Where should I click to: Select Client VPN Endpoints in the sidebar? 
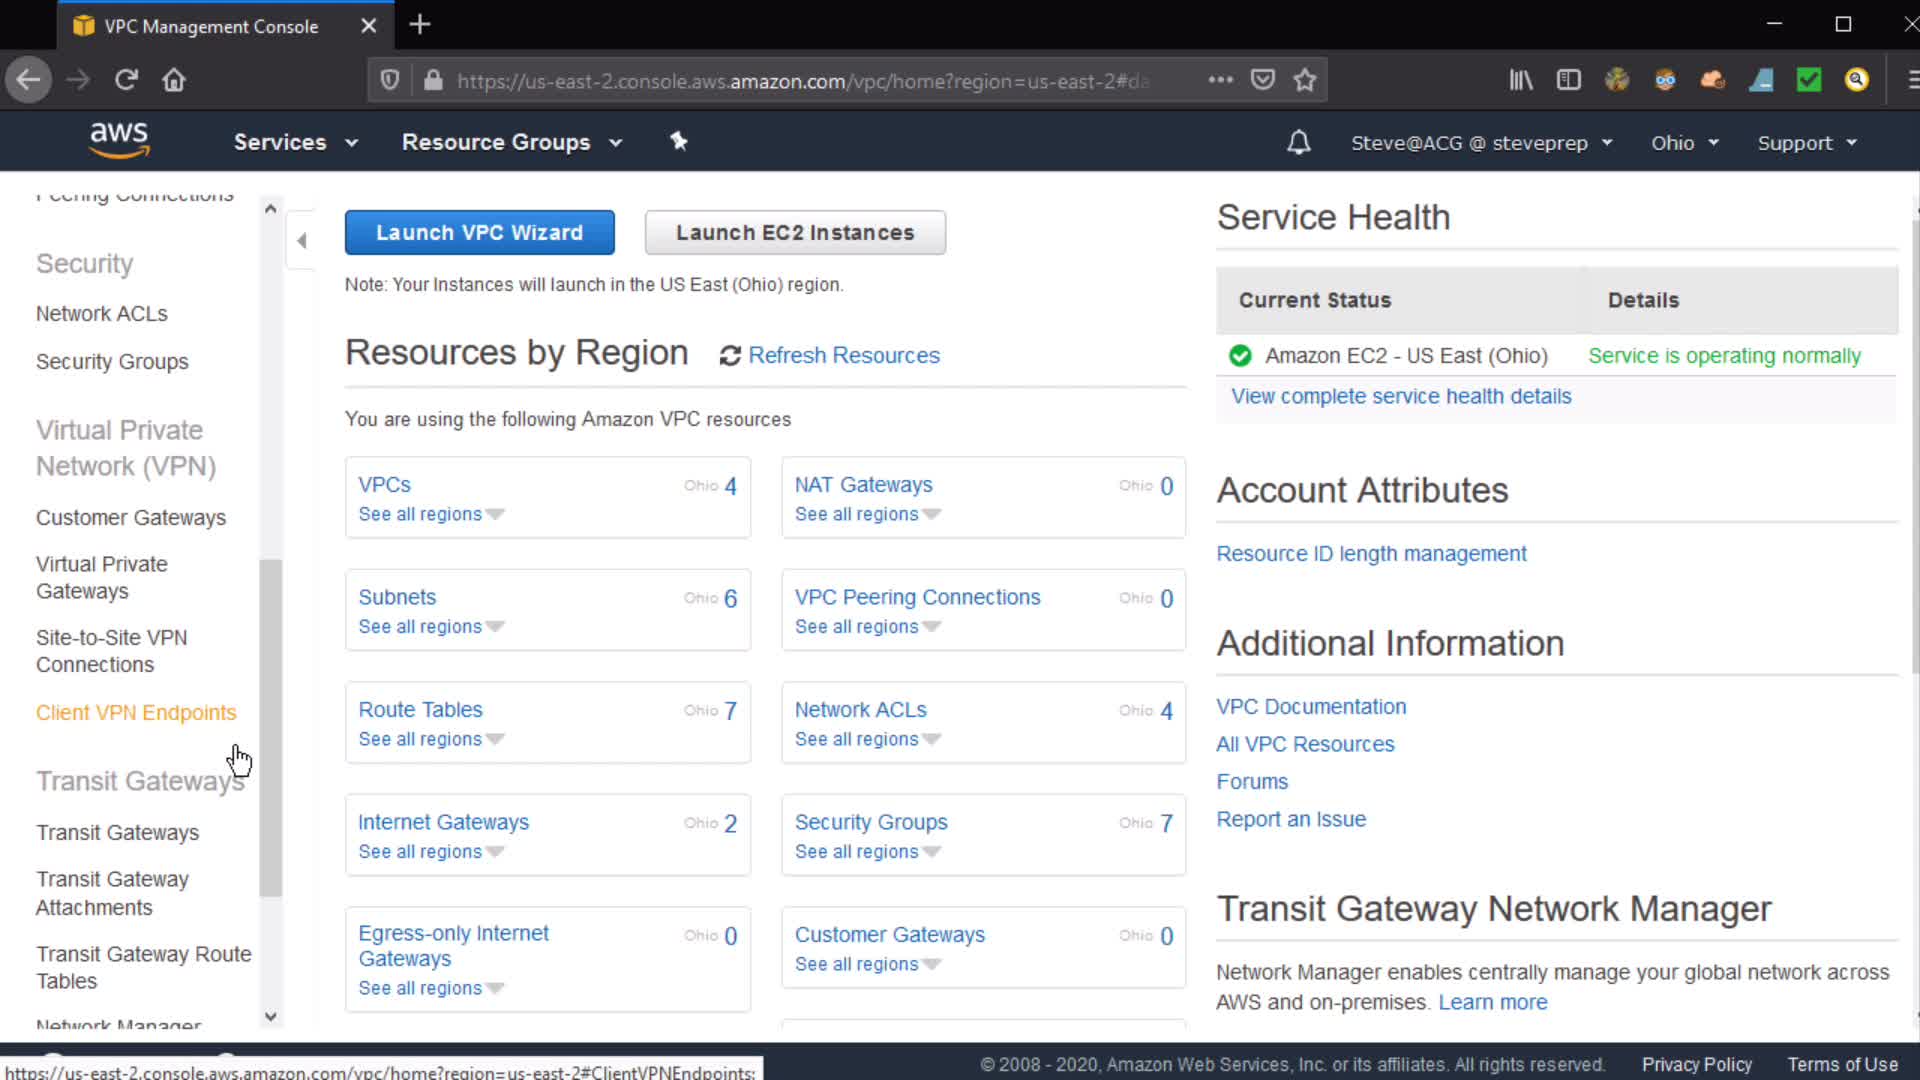tap(136, 713)
